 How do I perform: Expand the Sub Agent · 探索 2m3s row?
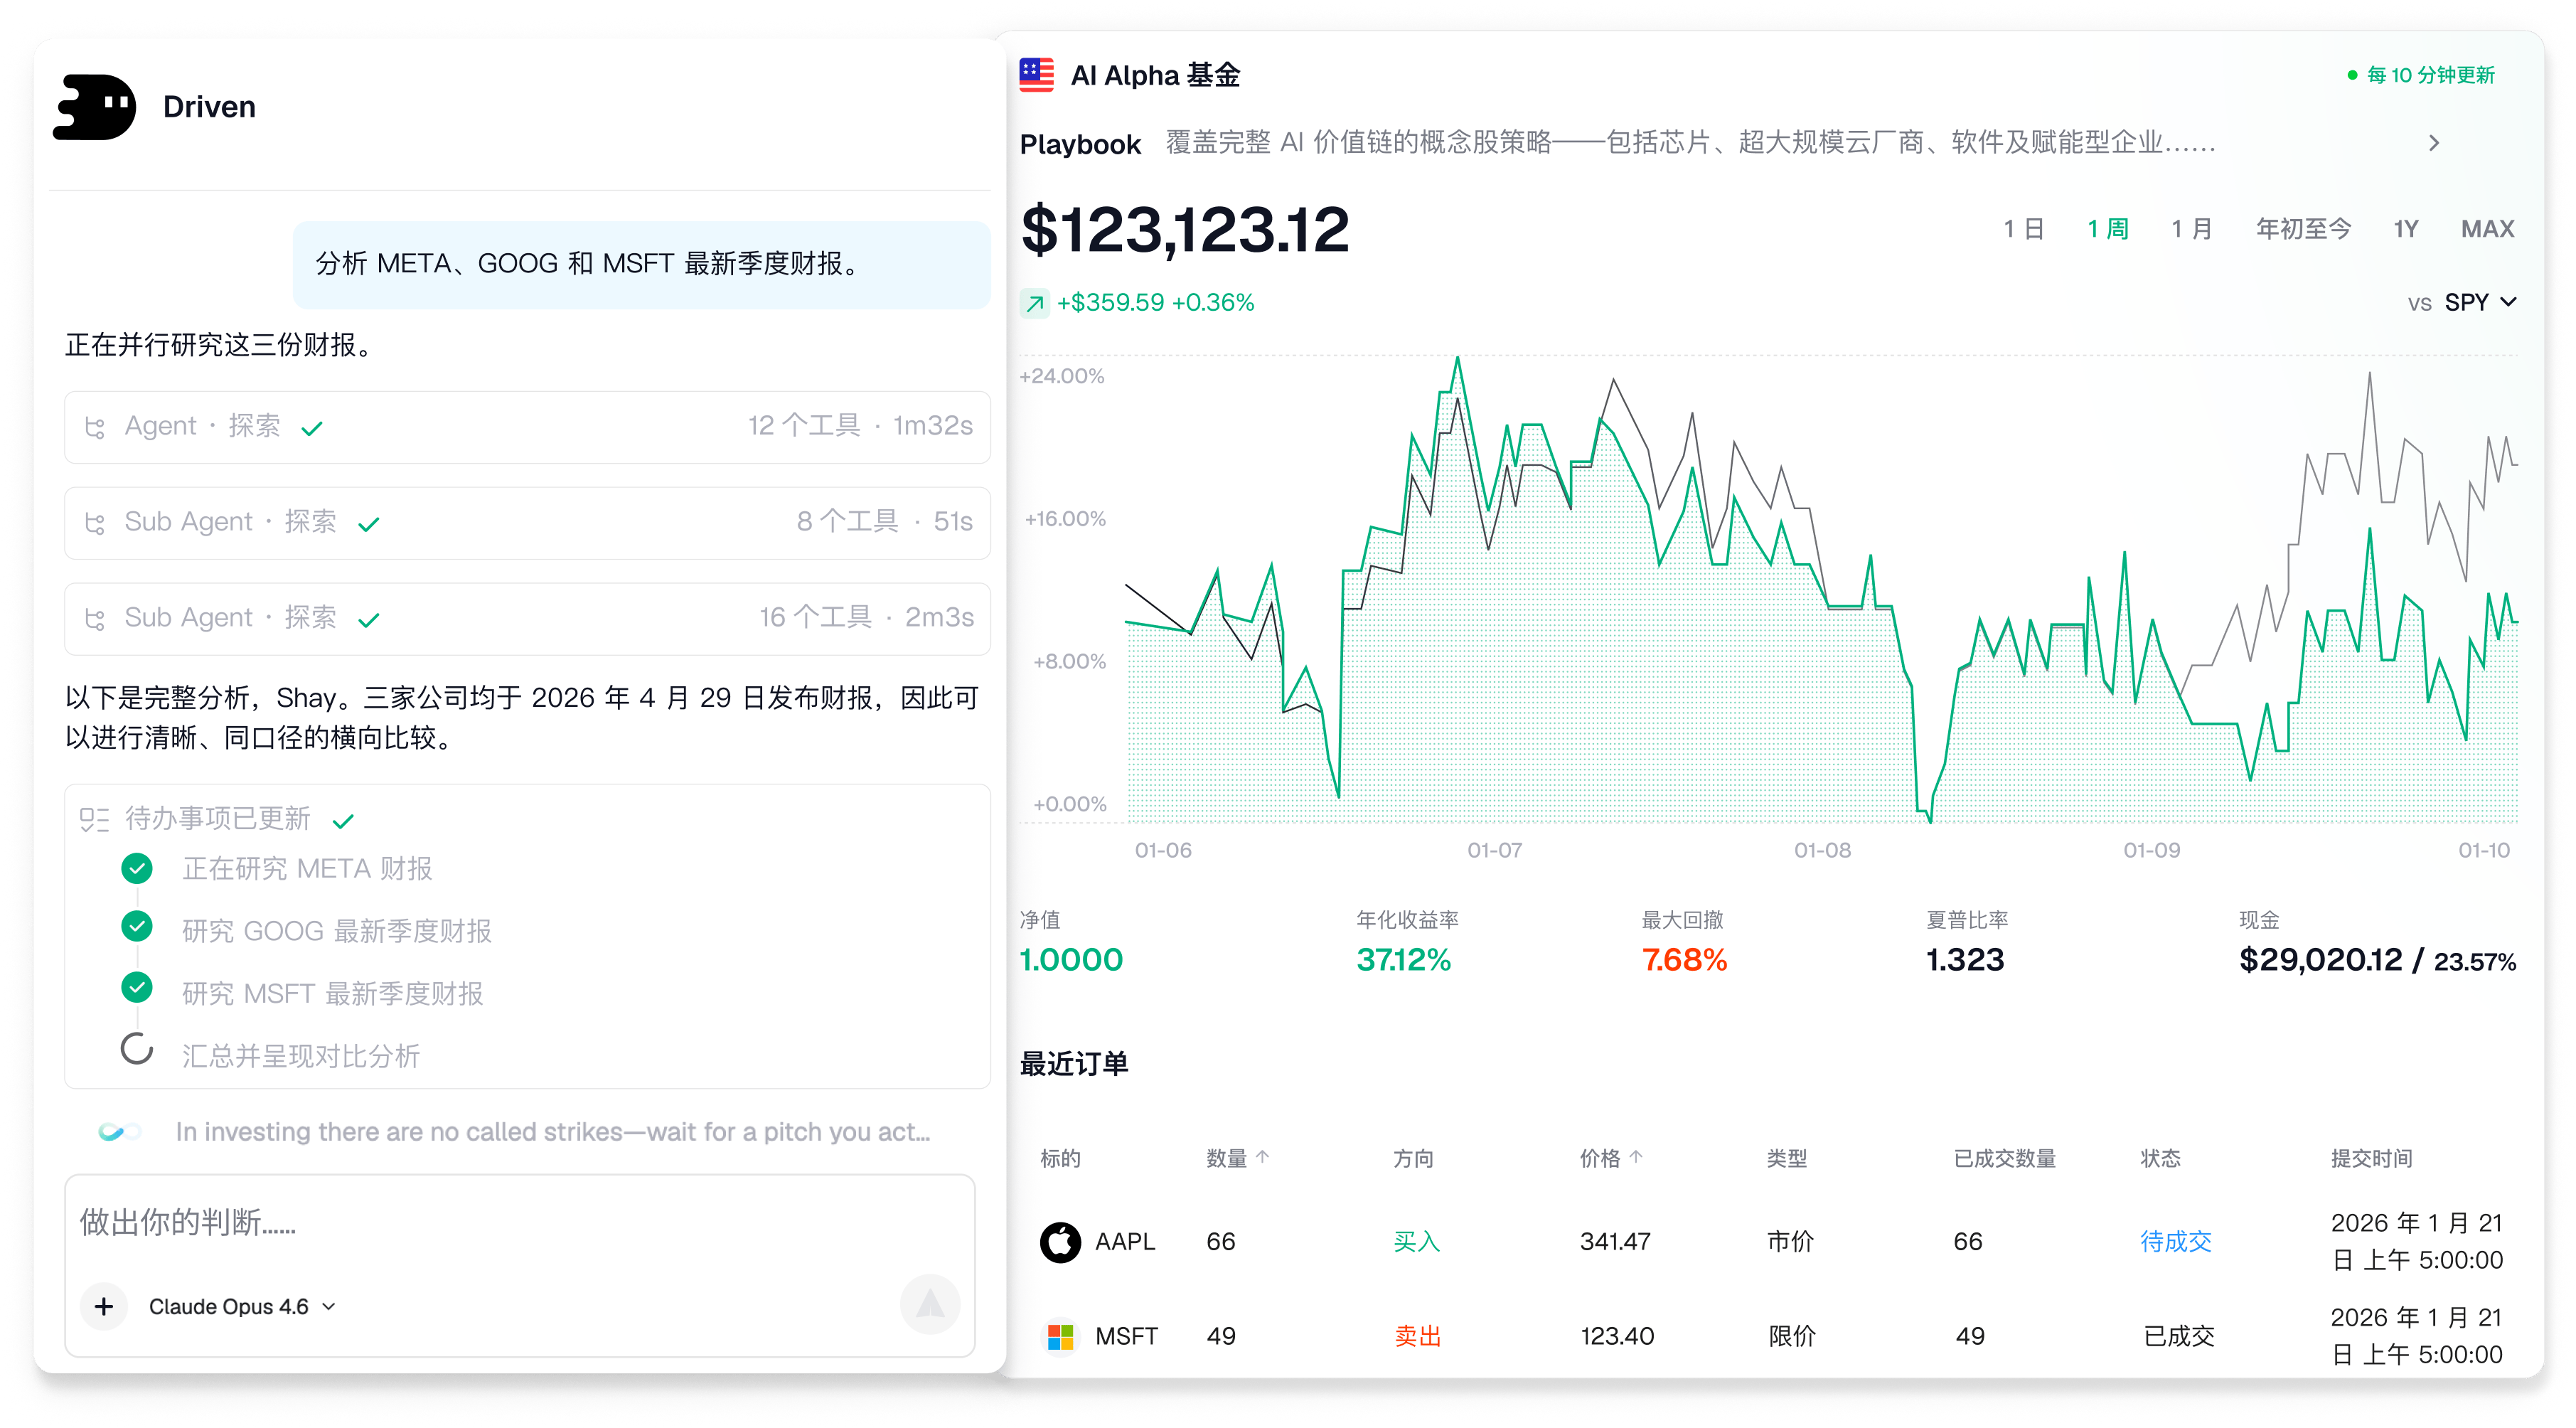click(527, 619)
